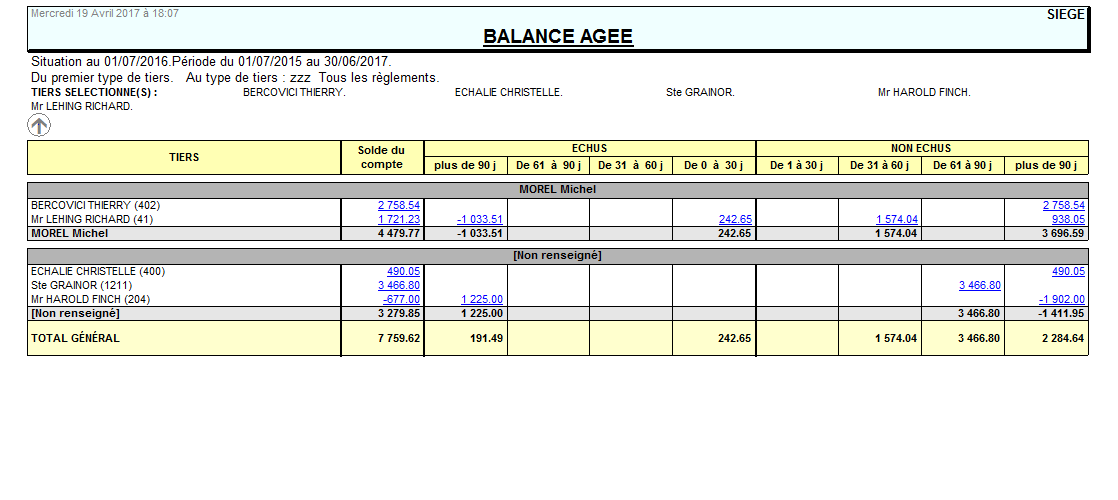
Task: Open the 1 574.04 link for Lehing Richard
Action: click(x=897, y=219)
